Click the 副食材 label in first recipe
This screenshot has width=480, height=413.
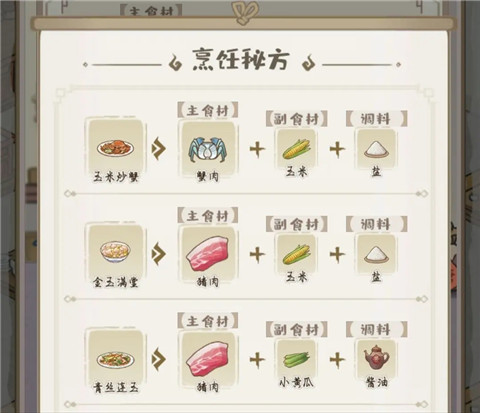coord(296,119)
